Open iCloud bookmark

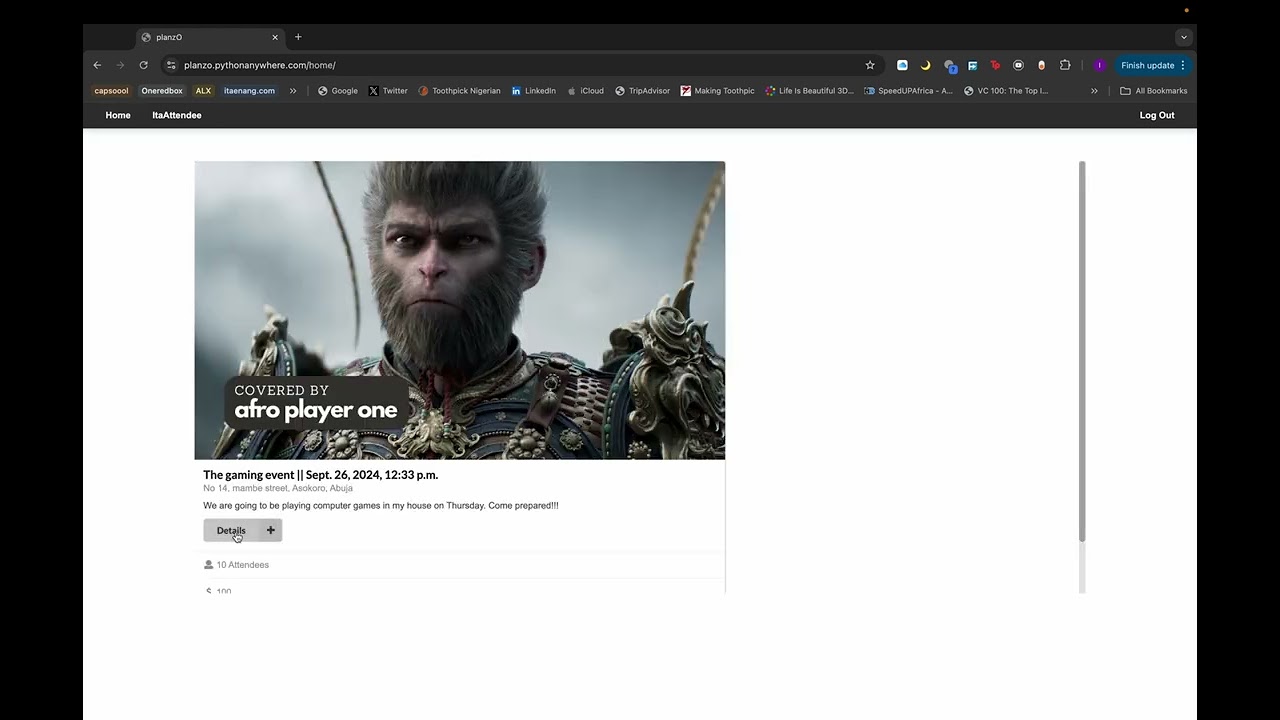(586, 91)
